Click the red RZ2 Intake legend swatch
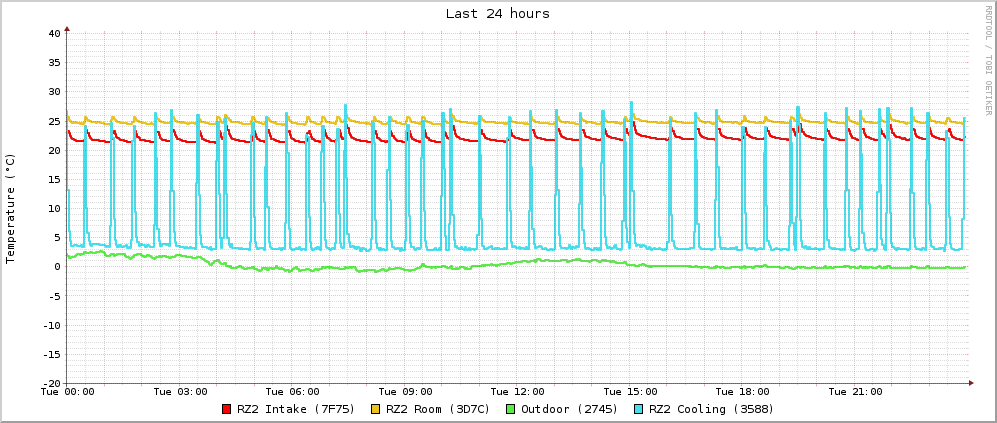The width and height of the screenshot is (997, 423). click(x=226, y=409)
